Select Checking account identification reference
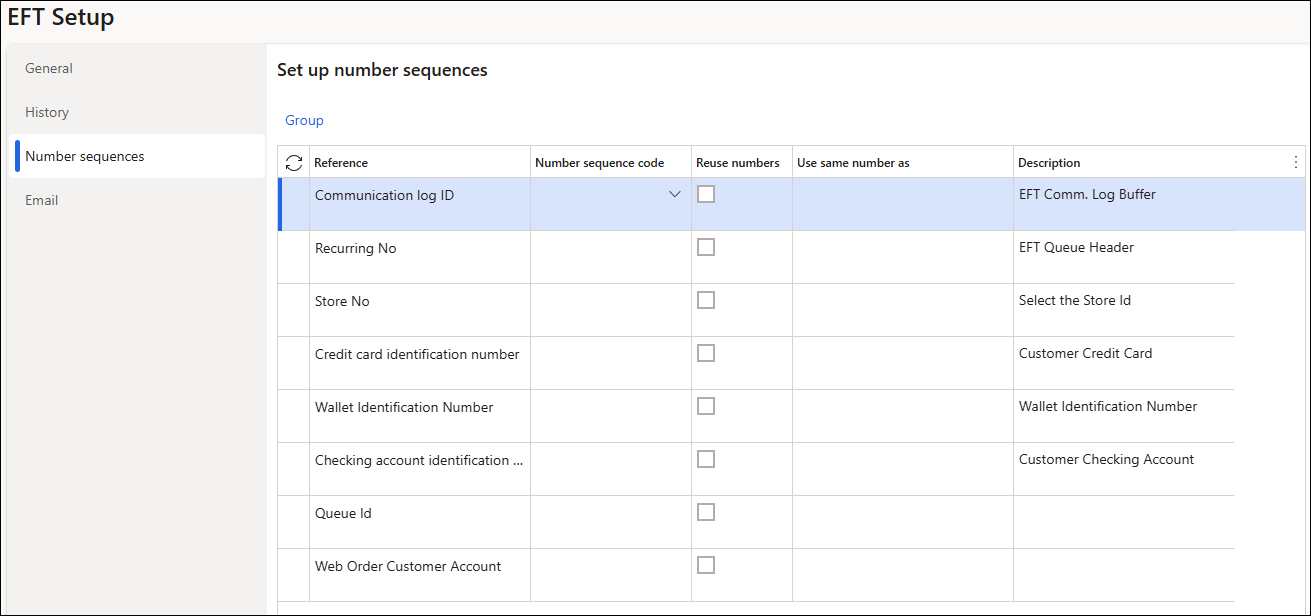 [419, 460]
